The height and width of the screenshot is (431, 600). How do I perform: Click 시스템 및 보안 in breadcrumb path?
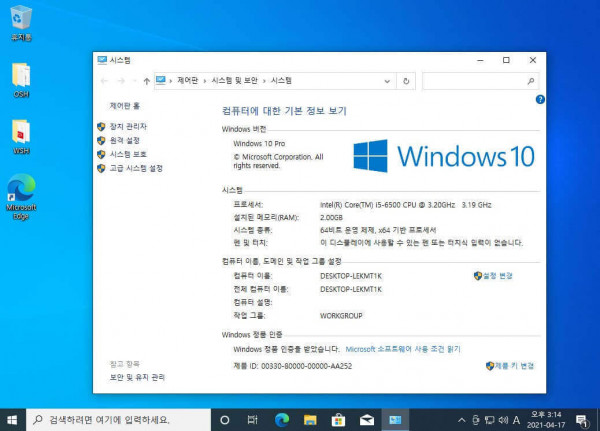click(x=235, y=80)
